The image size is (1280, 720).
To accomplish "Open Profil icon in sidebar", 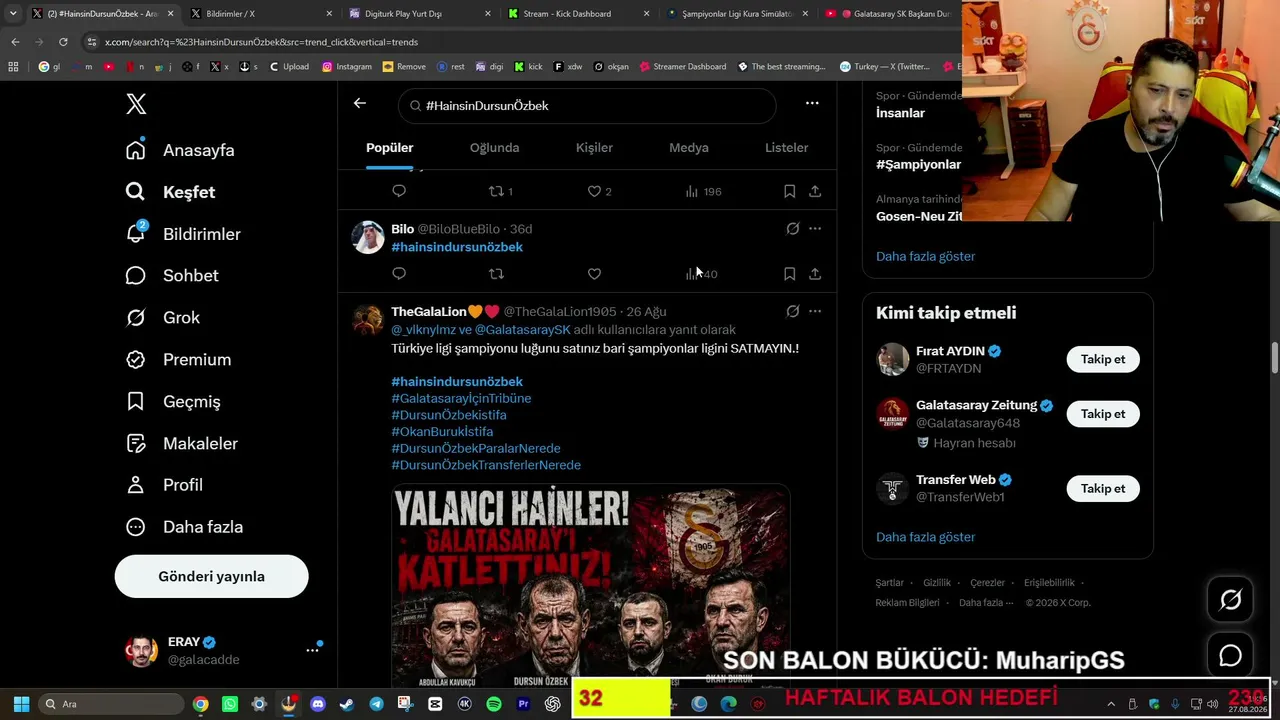I will click(136, 485).
